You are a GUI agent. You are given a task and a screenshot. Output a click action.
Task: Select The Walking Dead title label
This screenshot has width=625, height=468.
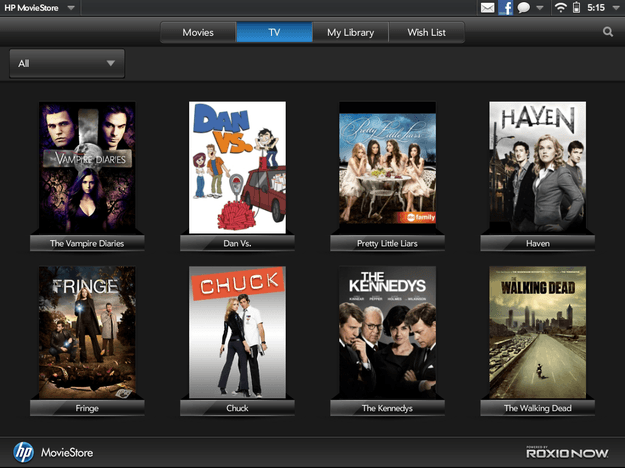[x=538, y=408]
